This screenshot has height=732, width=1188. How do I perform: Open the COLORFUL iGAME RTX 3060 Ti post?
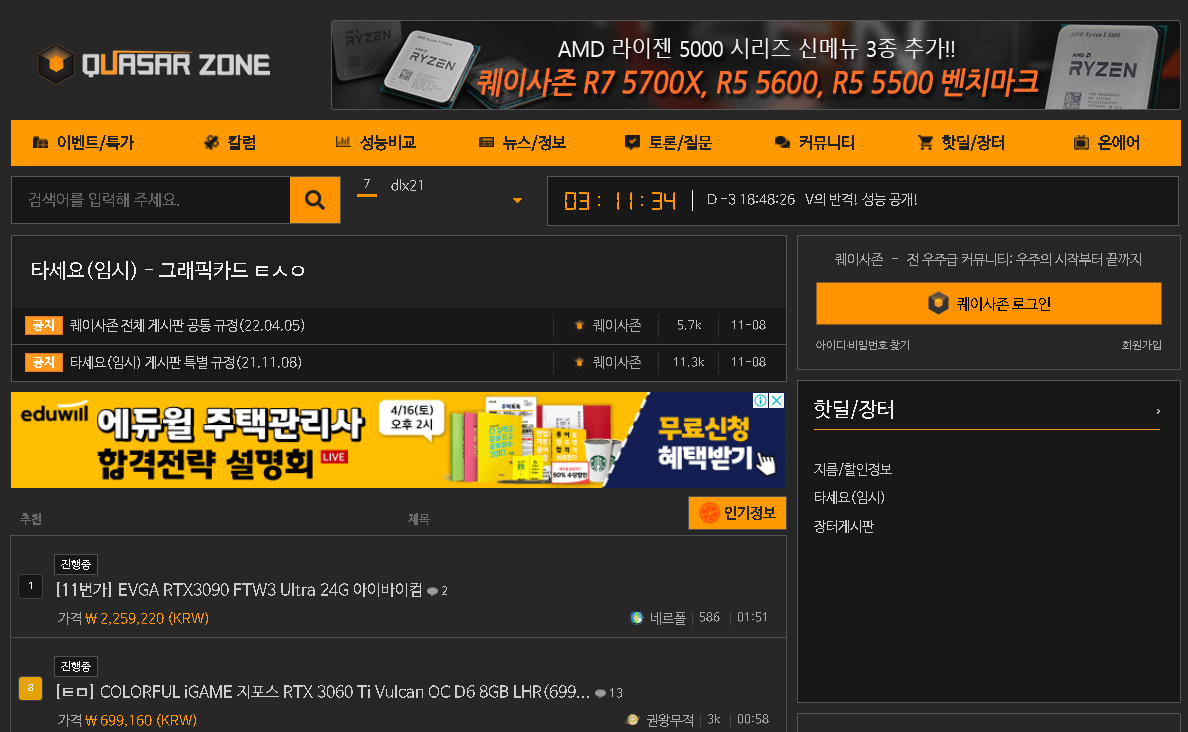pos(323,693)
